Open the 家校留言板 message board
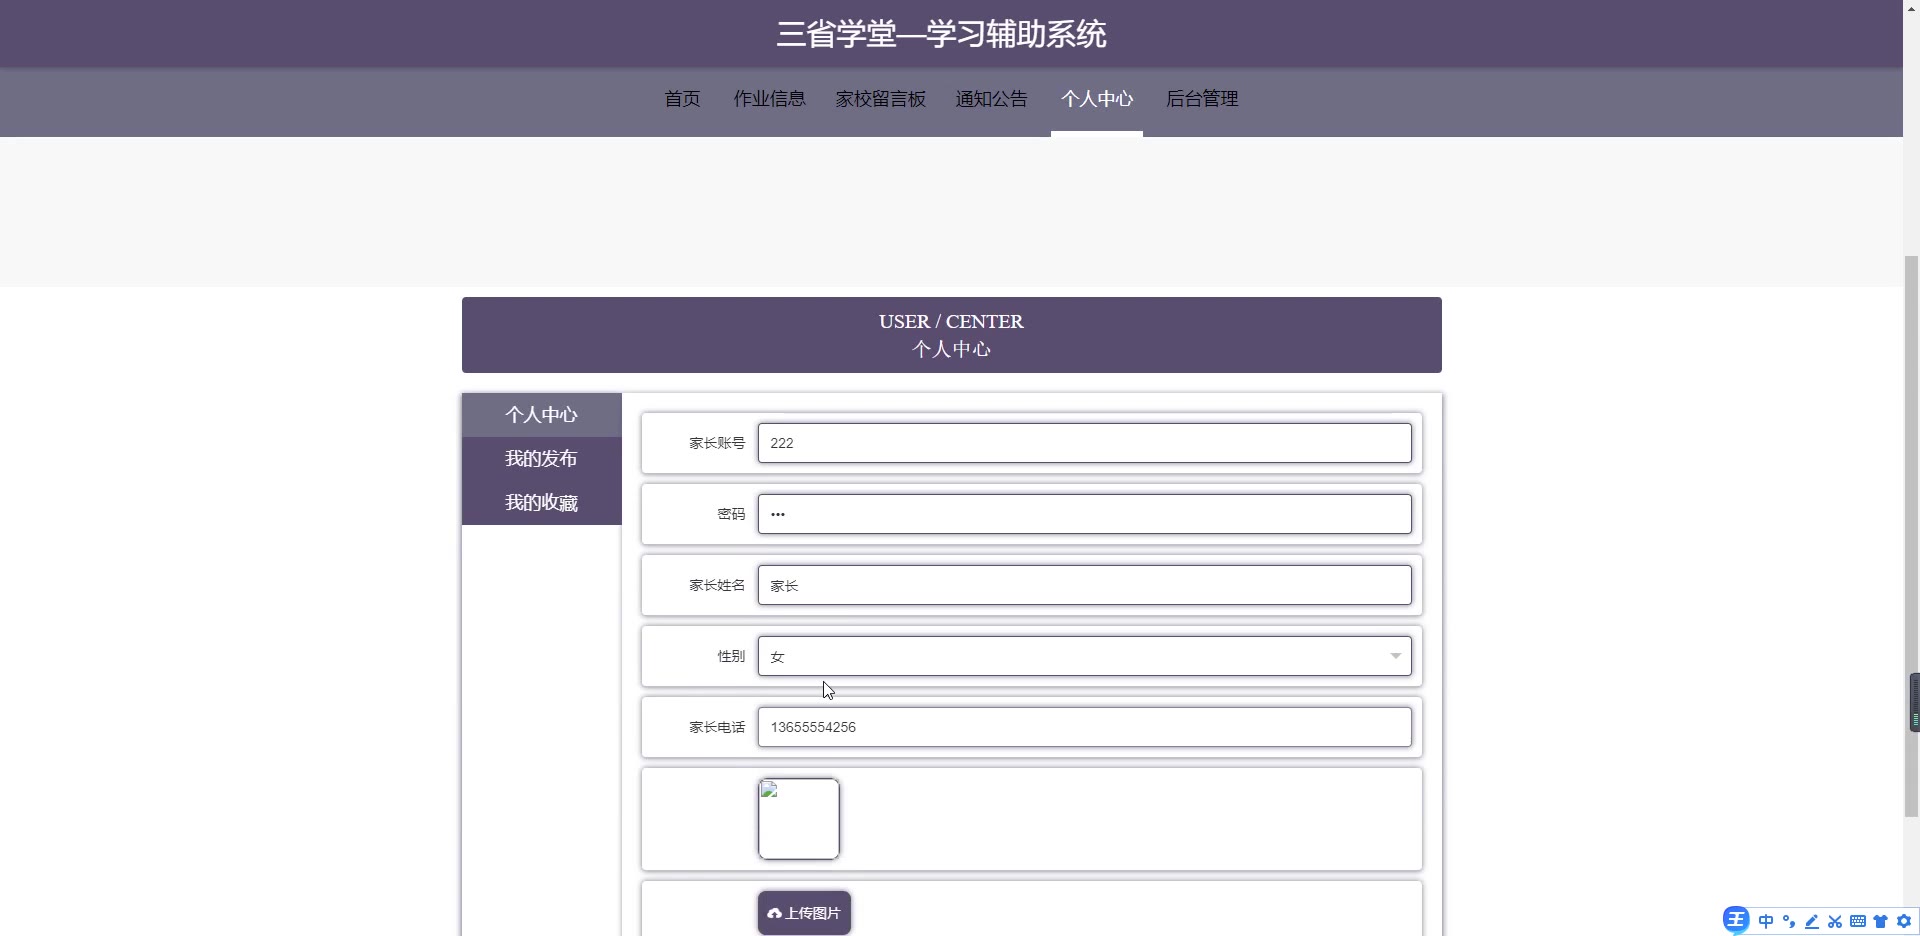Screen dimensions: 1920x936 click(x=880, y=99)
